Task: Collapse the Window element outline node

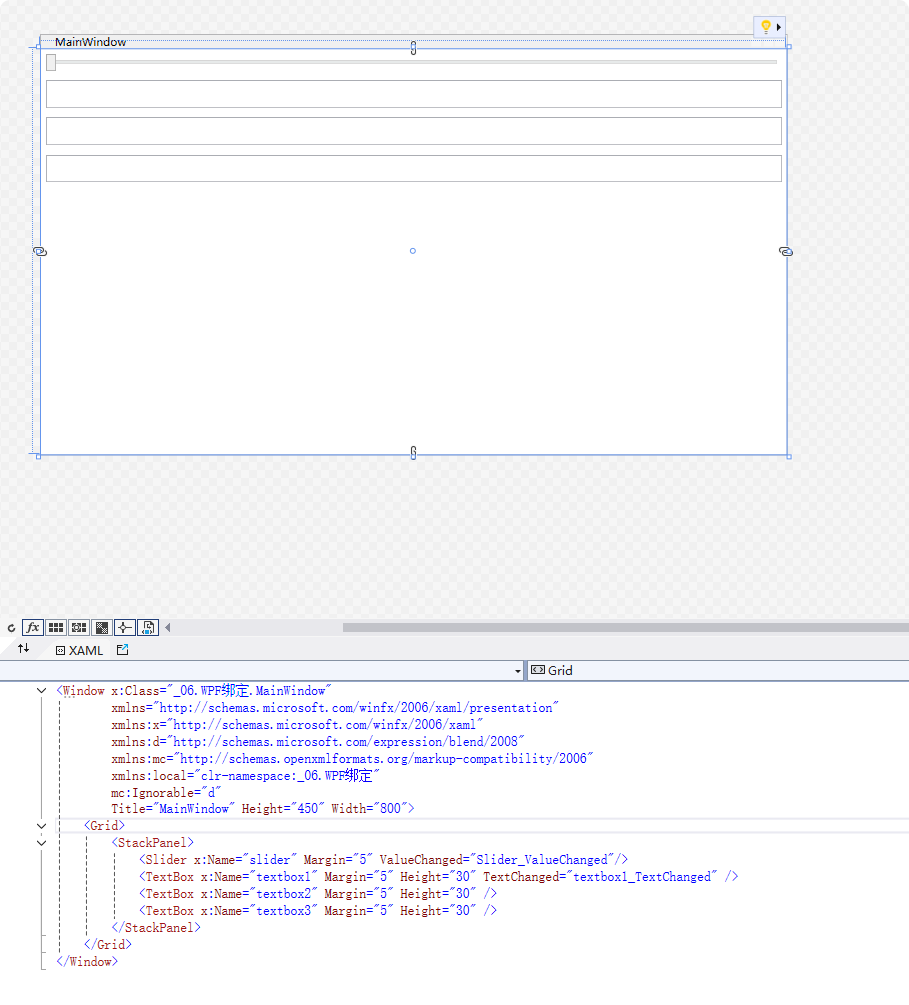Action: click(x=42, y=690)
